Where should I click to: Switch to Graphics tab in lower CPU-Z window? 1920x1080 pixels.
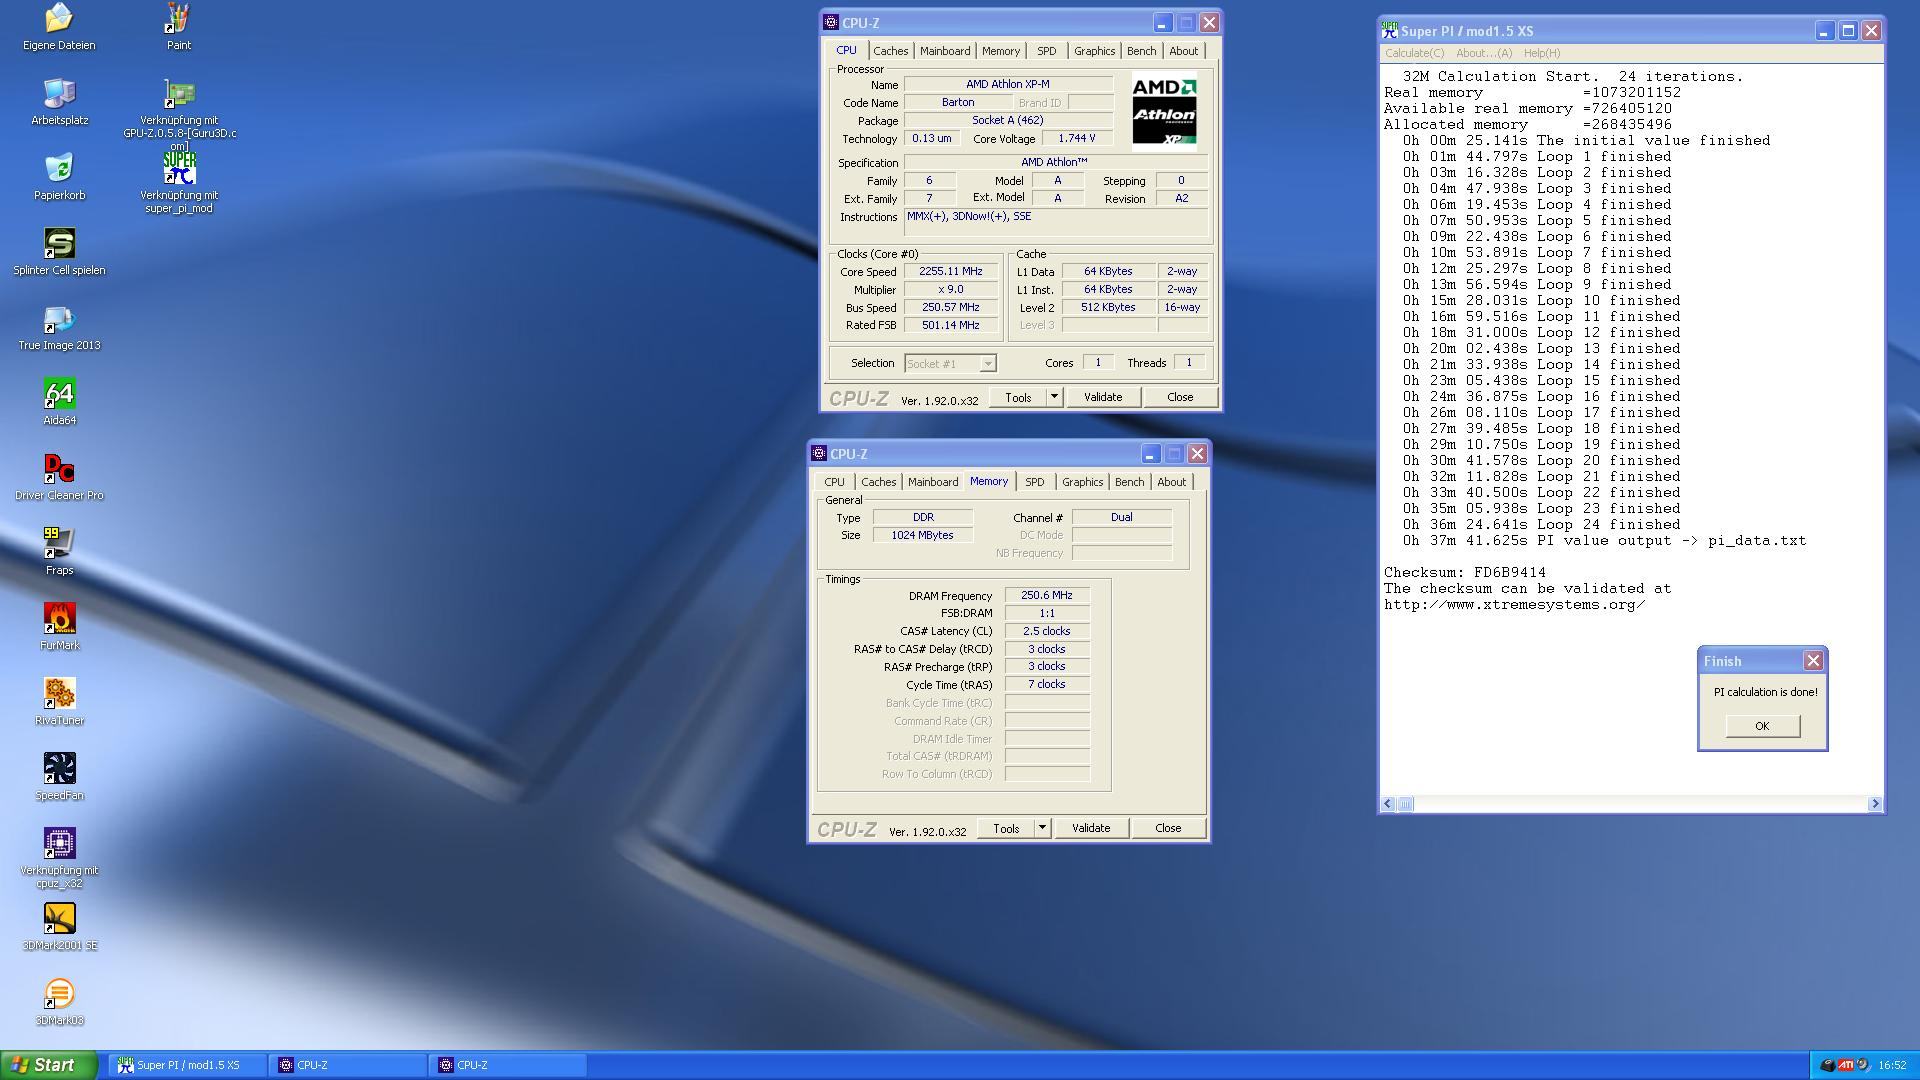pos(1082,482)
